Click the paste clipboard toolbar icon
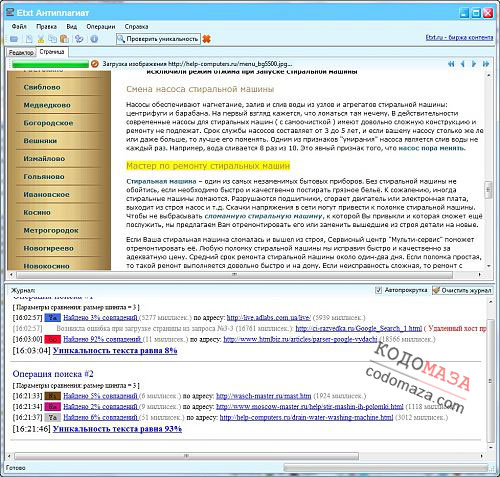500x477 pixels. 64,39
